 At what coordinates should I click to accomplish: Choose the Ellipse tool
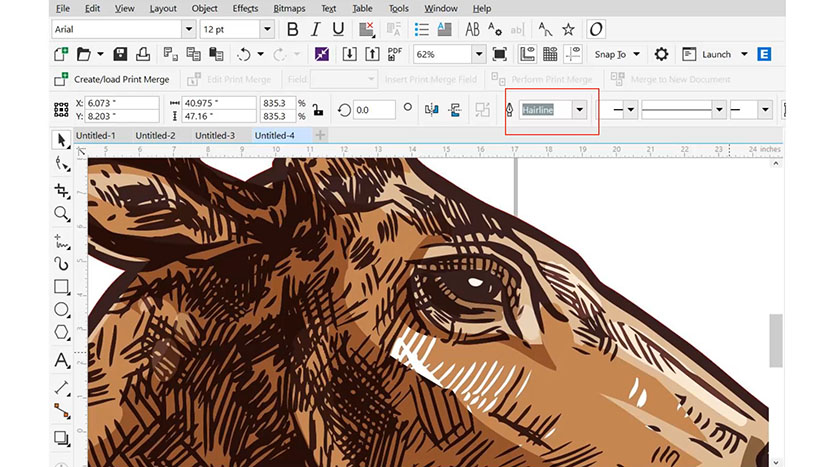tap(62, 311)
